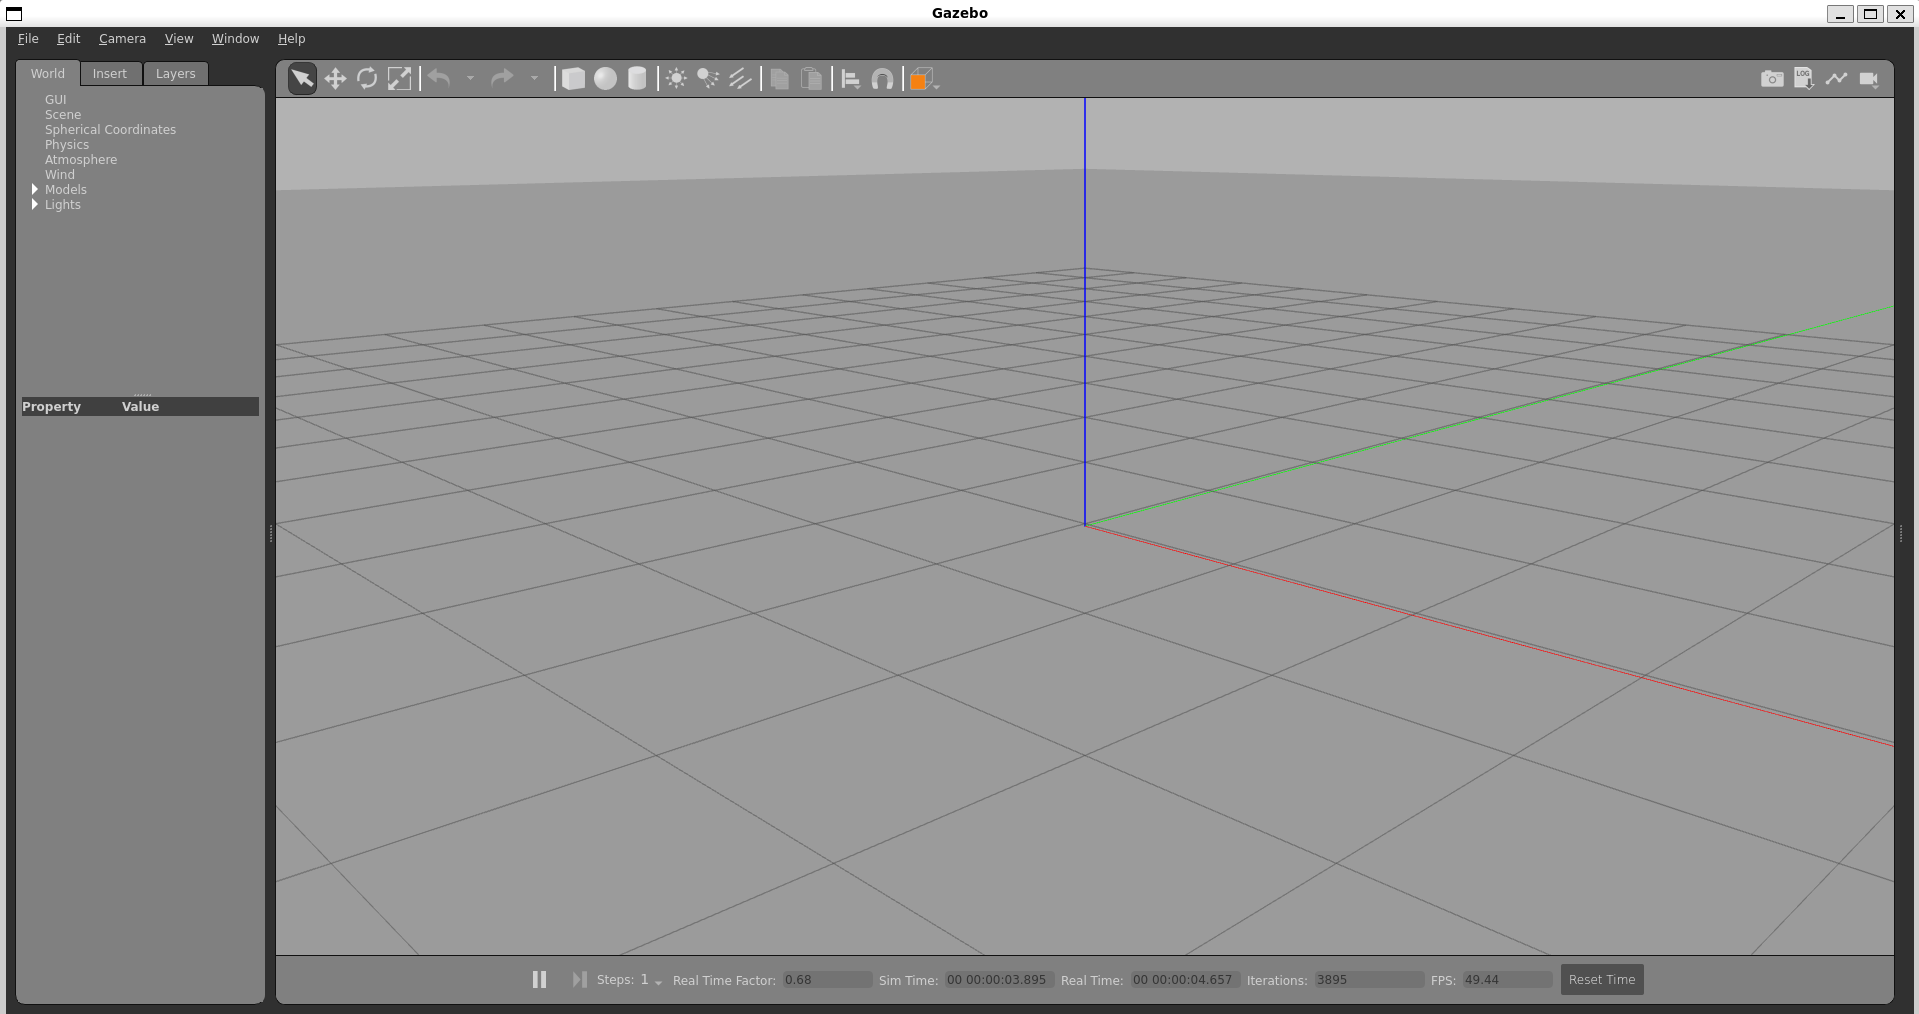
Task: Open the Help menu
Action: [292, 38]
